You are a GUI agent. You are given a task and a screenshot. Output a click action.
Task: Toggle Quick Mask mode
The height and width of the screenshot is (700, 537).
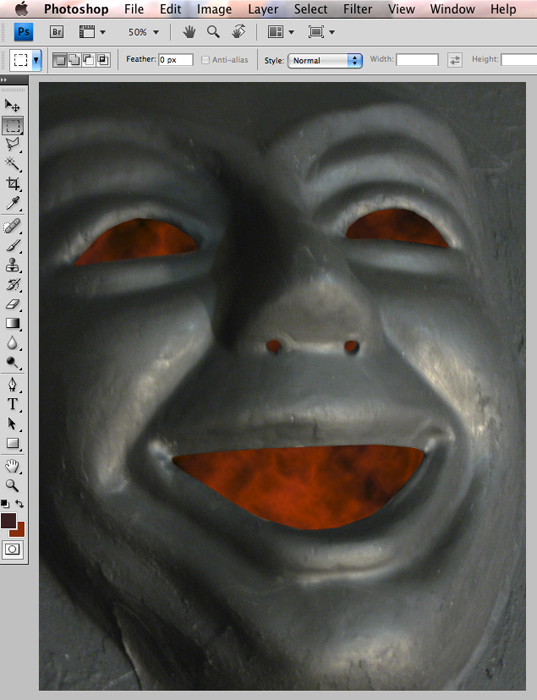point(12,549)
